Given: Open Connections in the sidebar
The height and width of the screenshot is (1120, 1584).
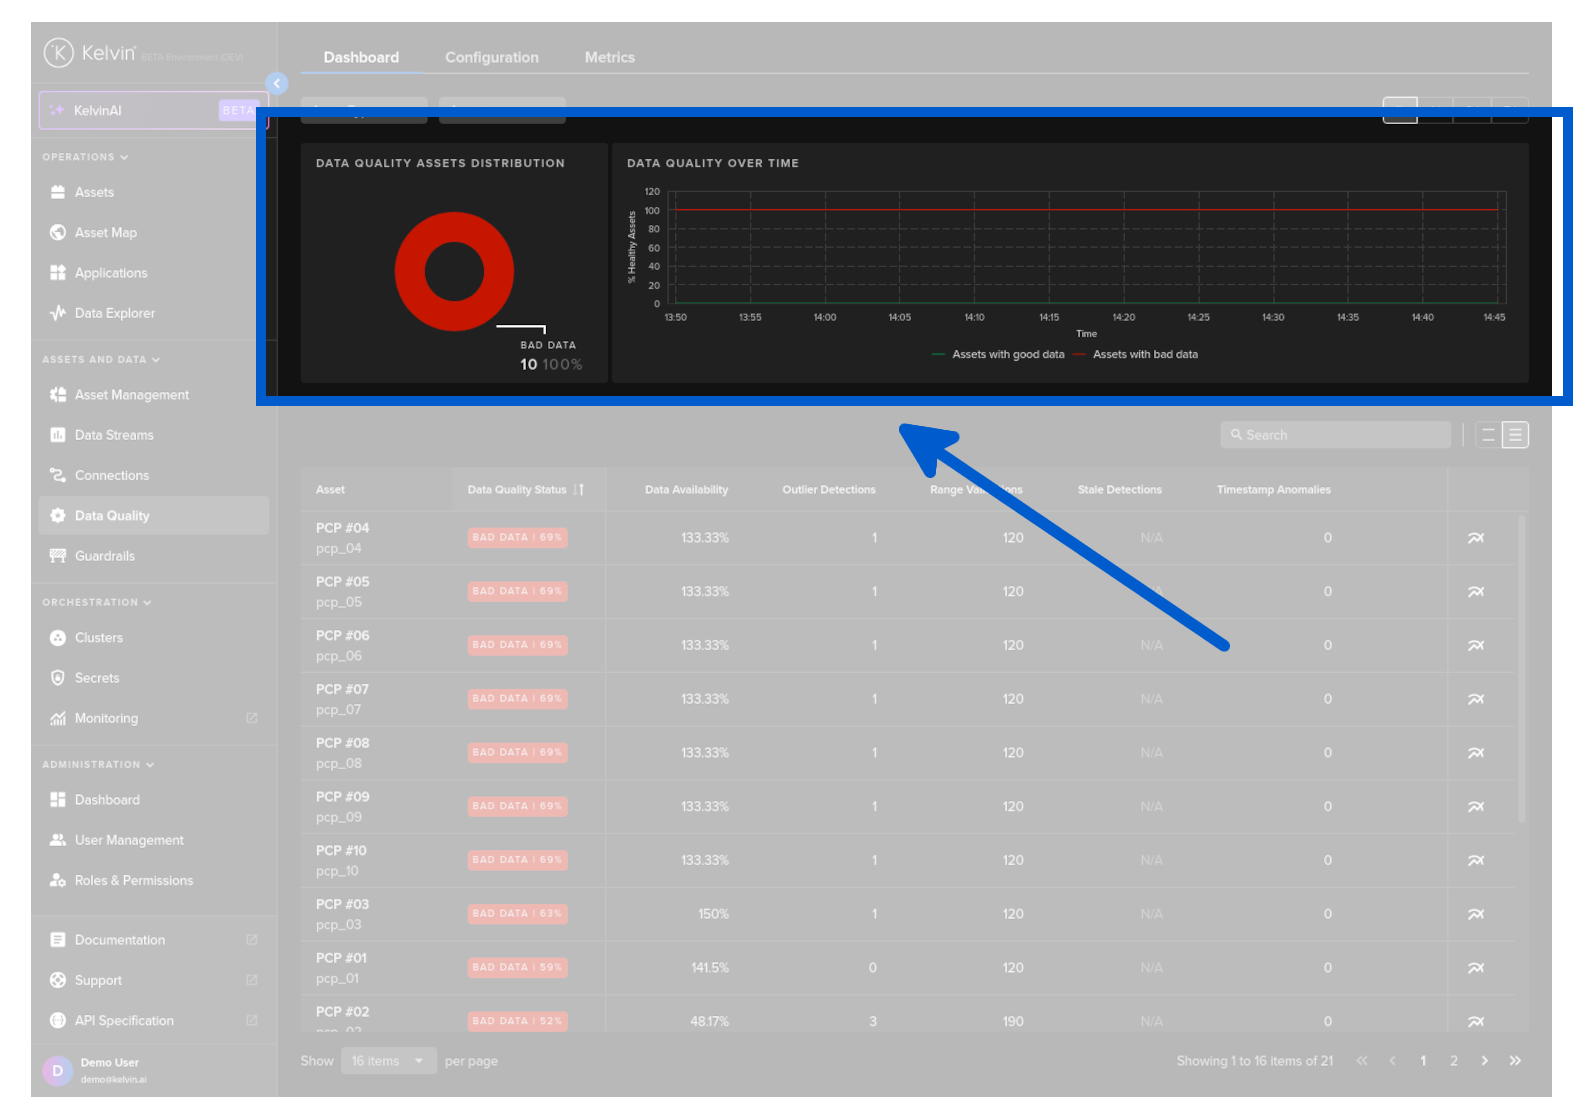Looking at the screenshot, I should pyautogui.click(x=111, y=476).
